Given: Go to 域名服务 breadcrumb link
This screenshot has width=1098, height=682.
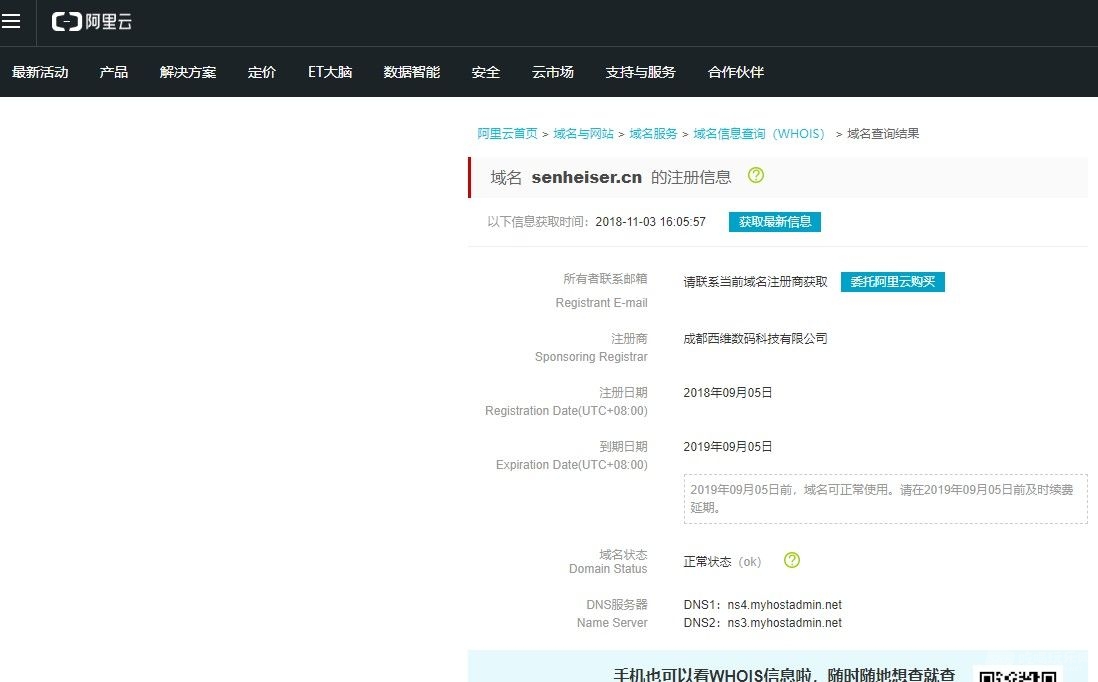Looking at the screenshot, I should click(653, 134).
